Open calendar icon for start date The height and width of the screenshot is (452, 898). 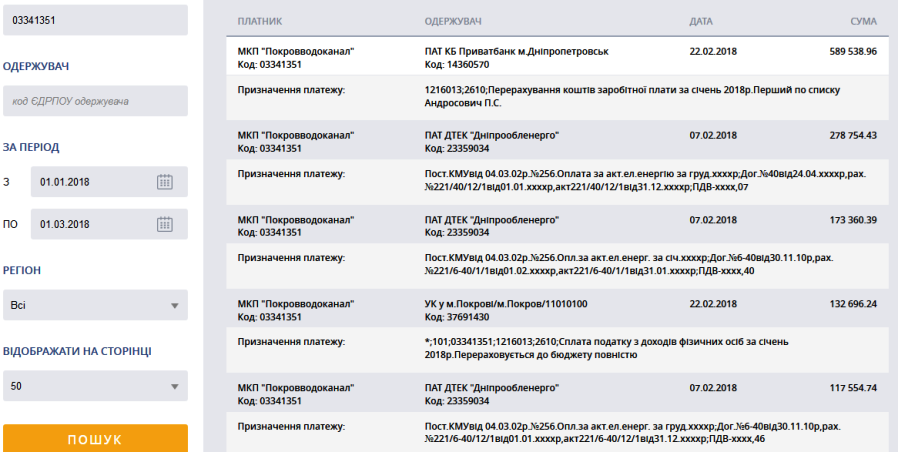coord(166,182)
